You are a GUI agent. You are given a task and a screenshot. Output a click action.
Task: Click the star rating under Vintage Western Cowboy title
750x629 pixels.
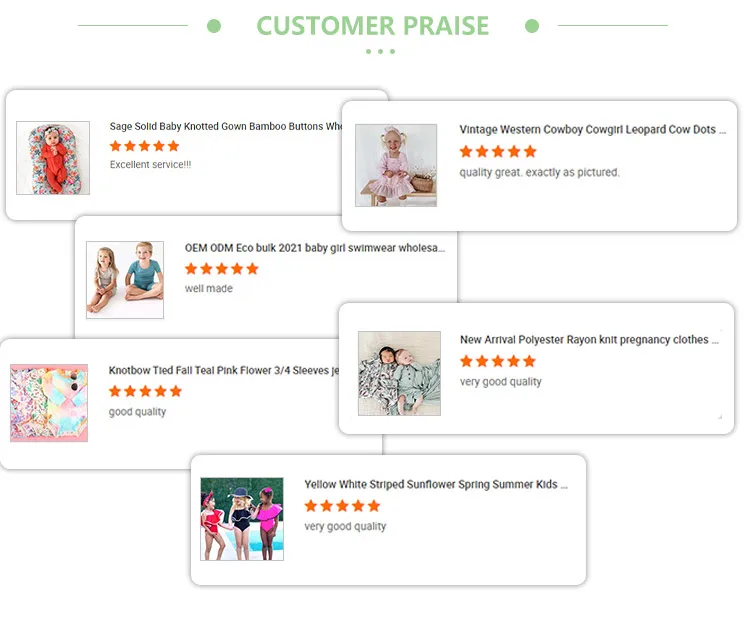[497, 152]
